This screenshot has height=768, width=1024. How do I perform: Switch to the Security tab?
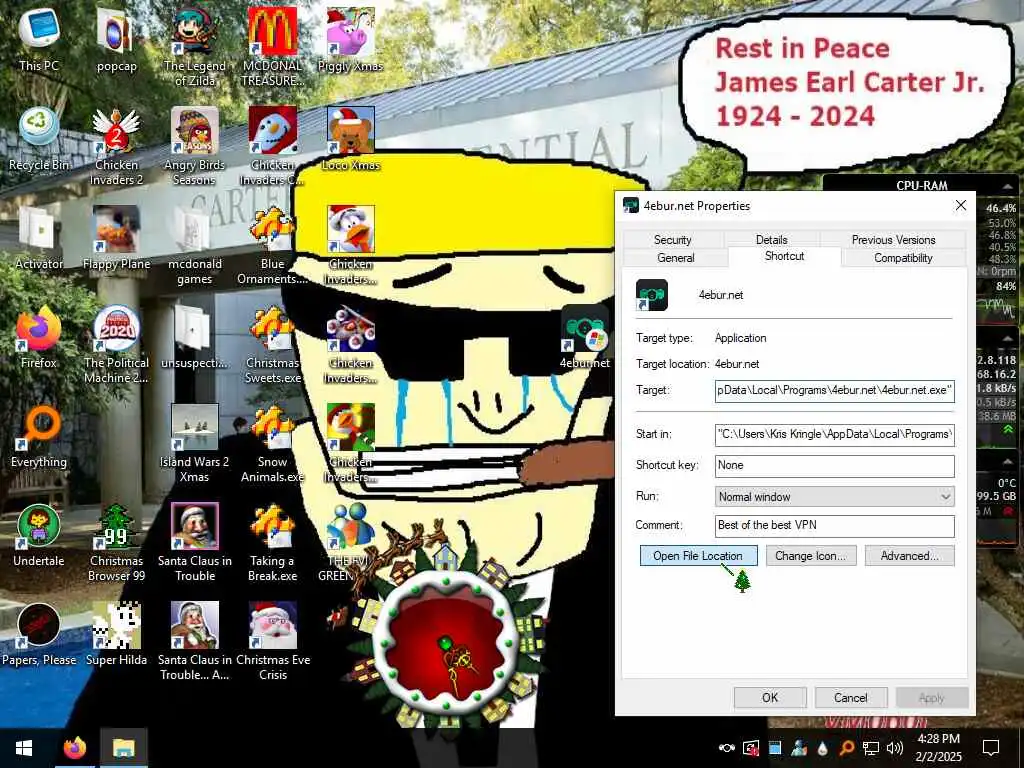(x=673, y=240)
